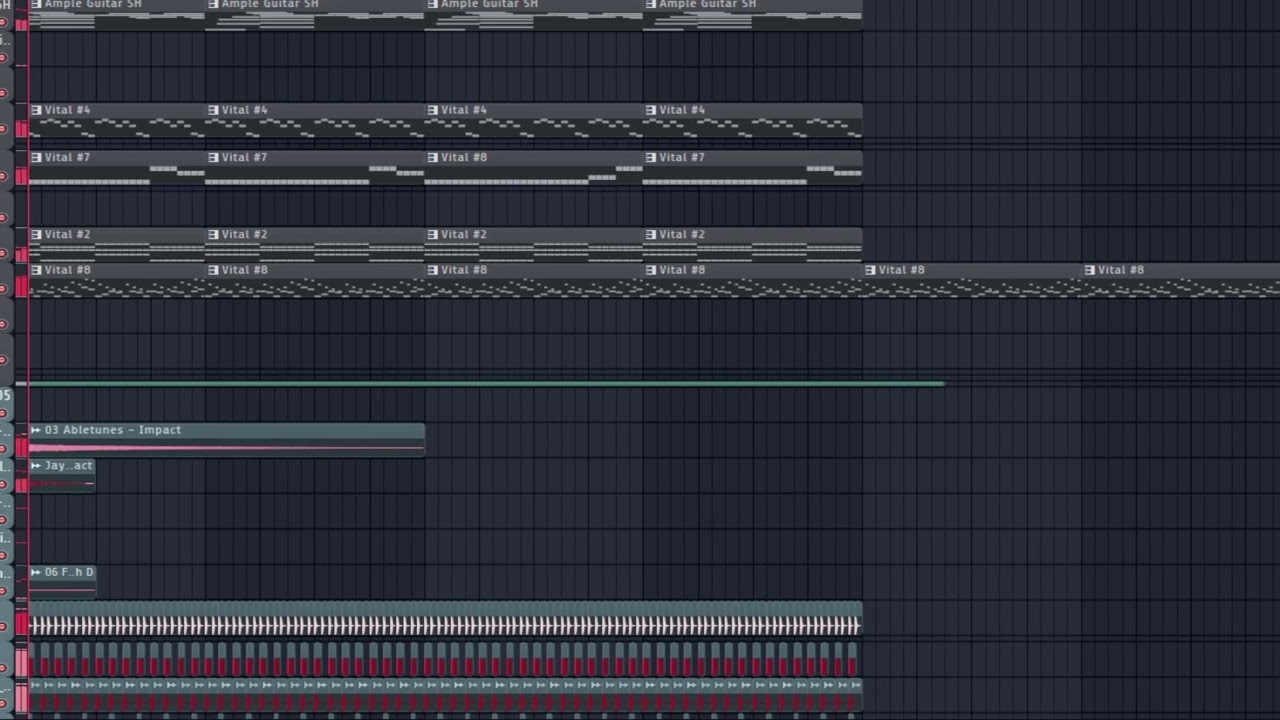1280x720 pixels.
Task: Open the Jay..act audio clip menu arrow
Action: (36, 466)
